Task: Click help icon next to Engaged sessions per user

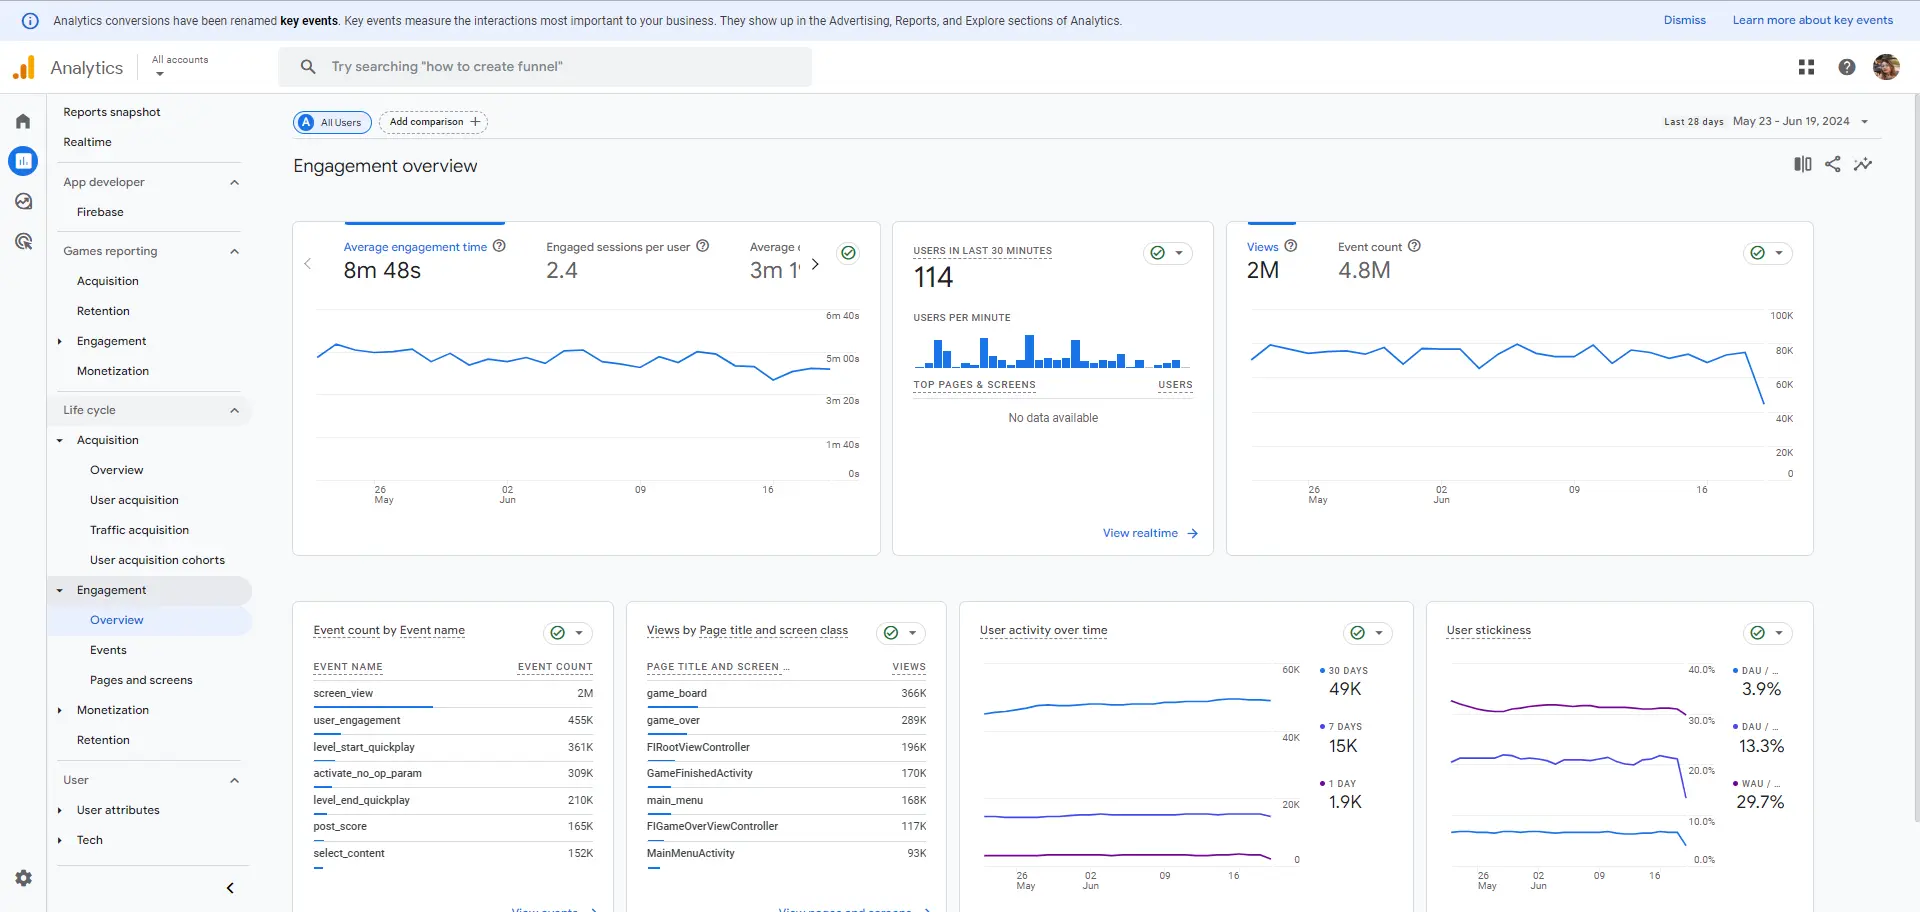Action: [x=702, y=246]
